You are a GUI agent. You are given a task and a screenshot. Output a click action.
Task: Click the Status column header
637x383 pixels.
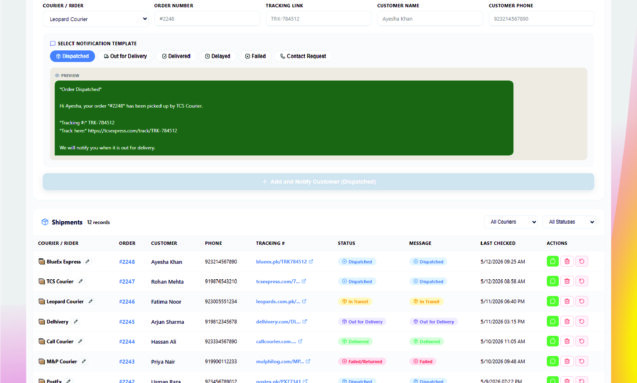point(346,243)
